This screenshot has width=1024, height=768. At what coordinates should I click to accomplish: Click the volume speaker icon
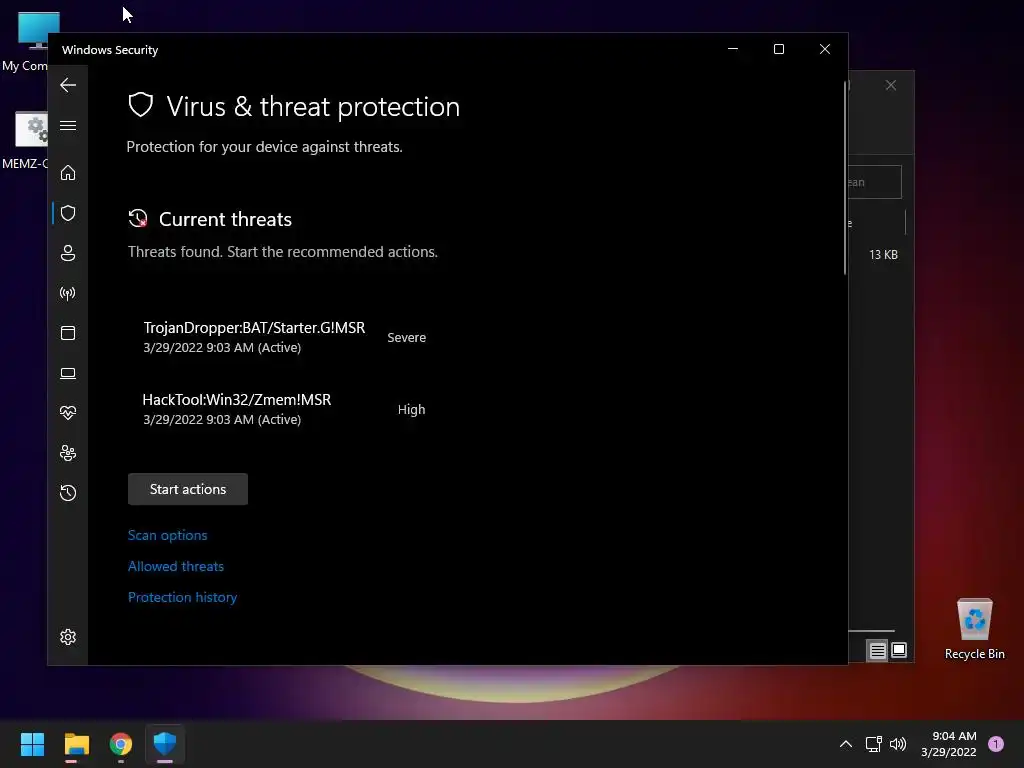click(x=898, y=744)
